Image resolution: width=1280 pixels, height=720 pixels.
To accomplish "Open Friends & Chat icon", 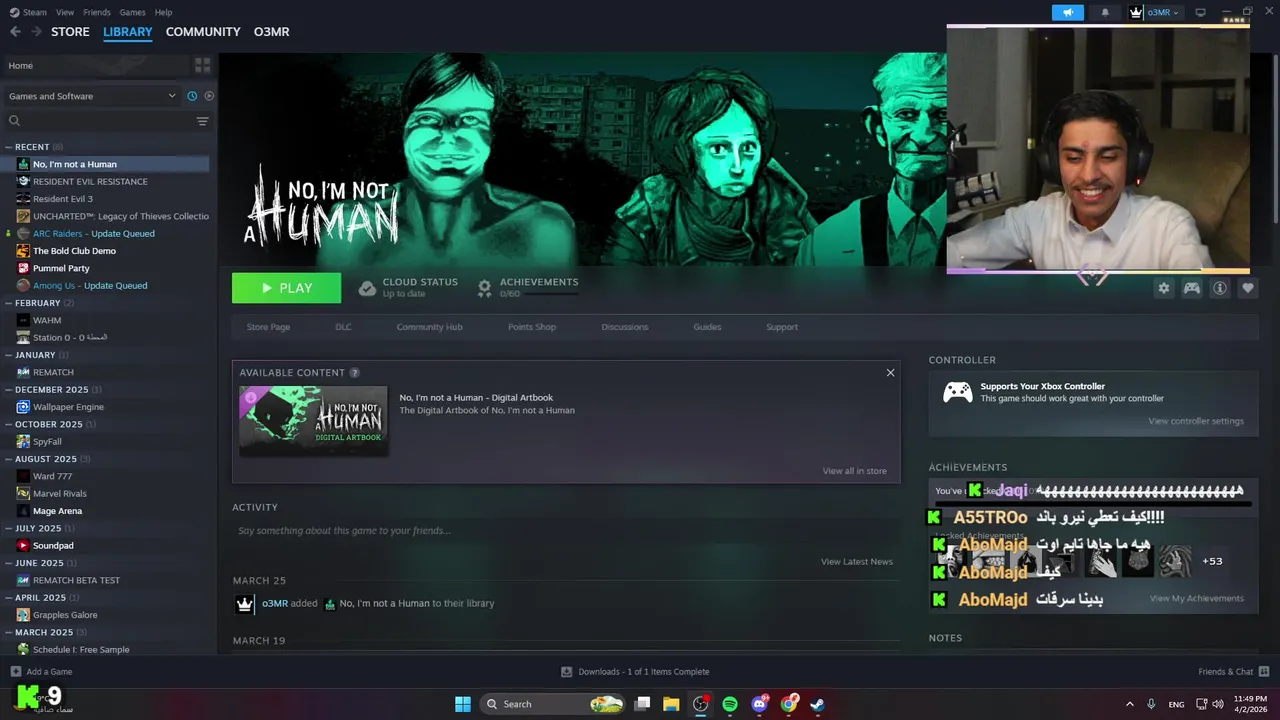I will pyautogui.click(x=1264, y=671).
